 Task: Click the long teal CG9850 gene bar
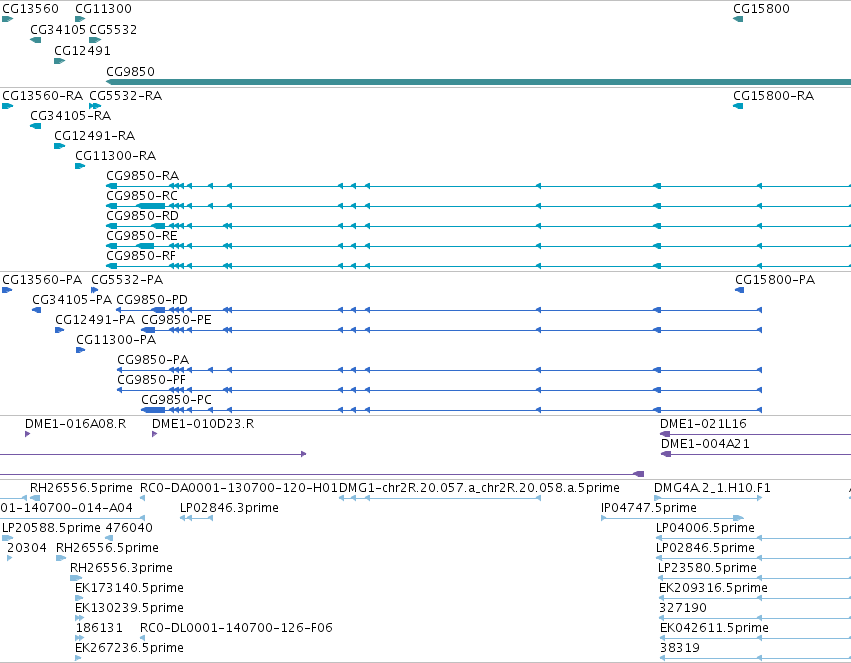click(479, 82)
